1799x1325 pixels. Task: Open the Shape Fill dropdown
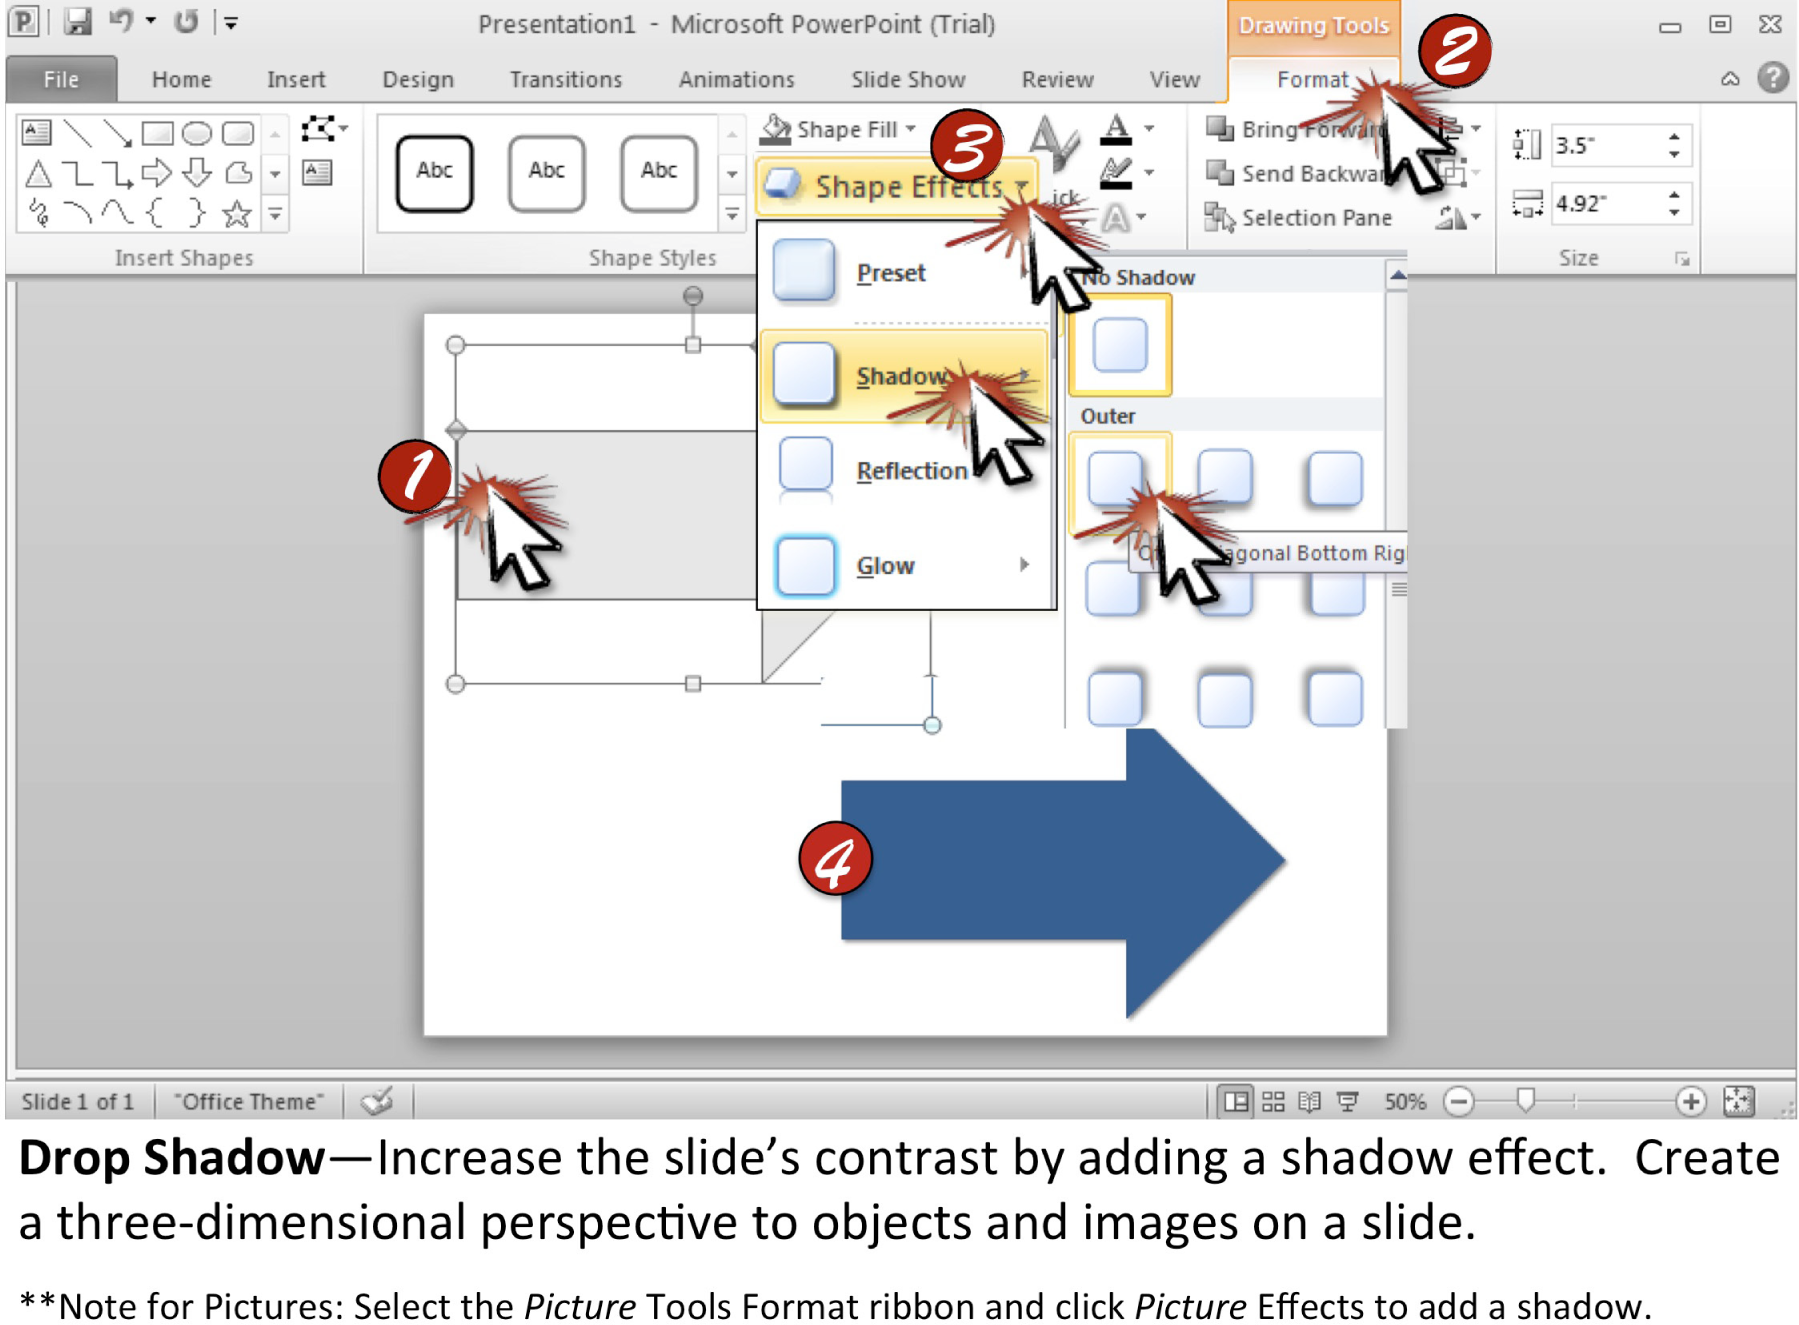pos(839,130)
